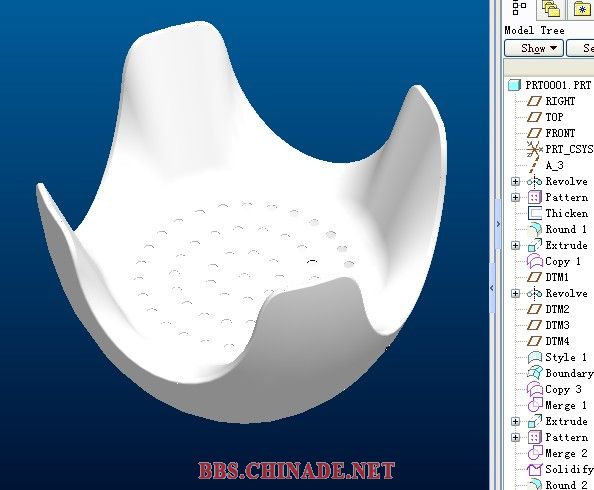Viewport: 594px width, 490px height.
Task: Select the PRT_CSYS coordinate system icon
Action: click(x=535, y=149)
